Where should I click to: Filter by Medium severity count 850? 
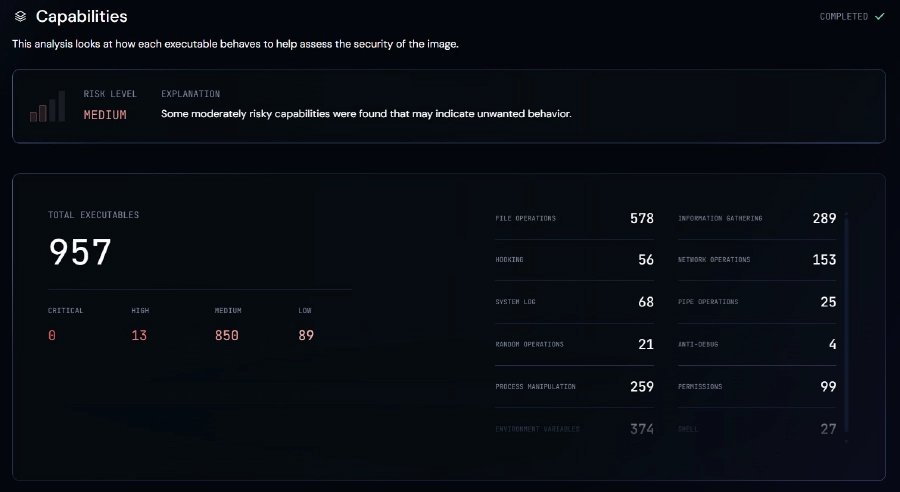tap(227, 335)
